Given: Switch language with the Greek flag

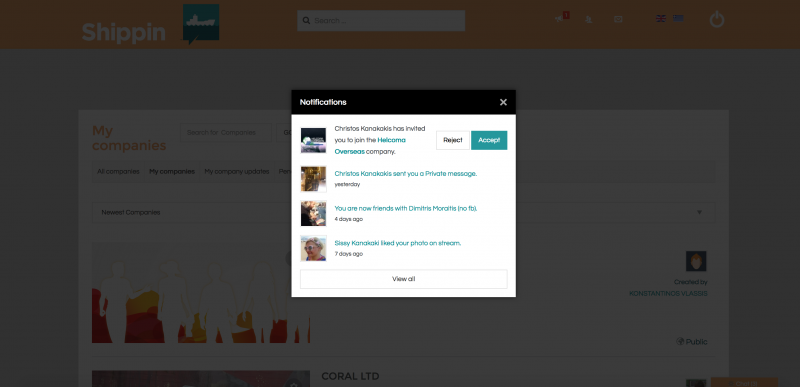Looking at the screenshot, I should [x=678, y=18].
